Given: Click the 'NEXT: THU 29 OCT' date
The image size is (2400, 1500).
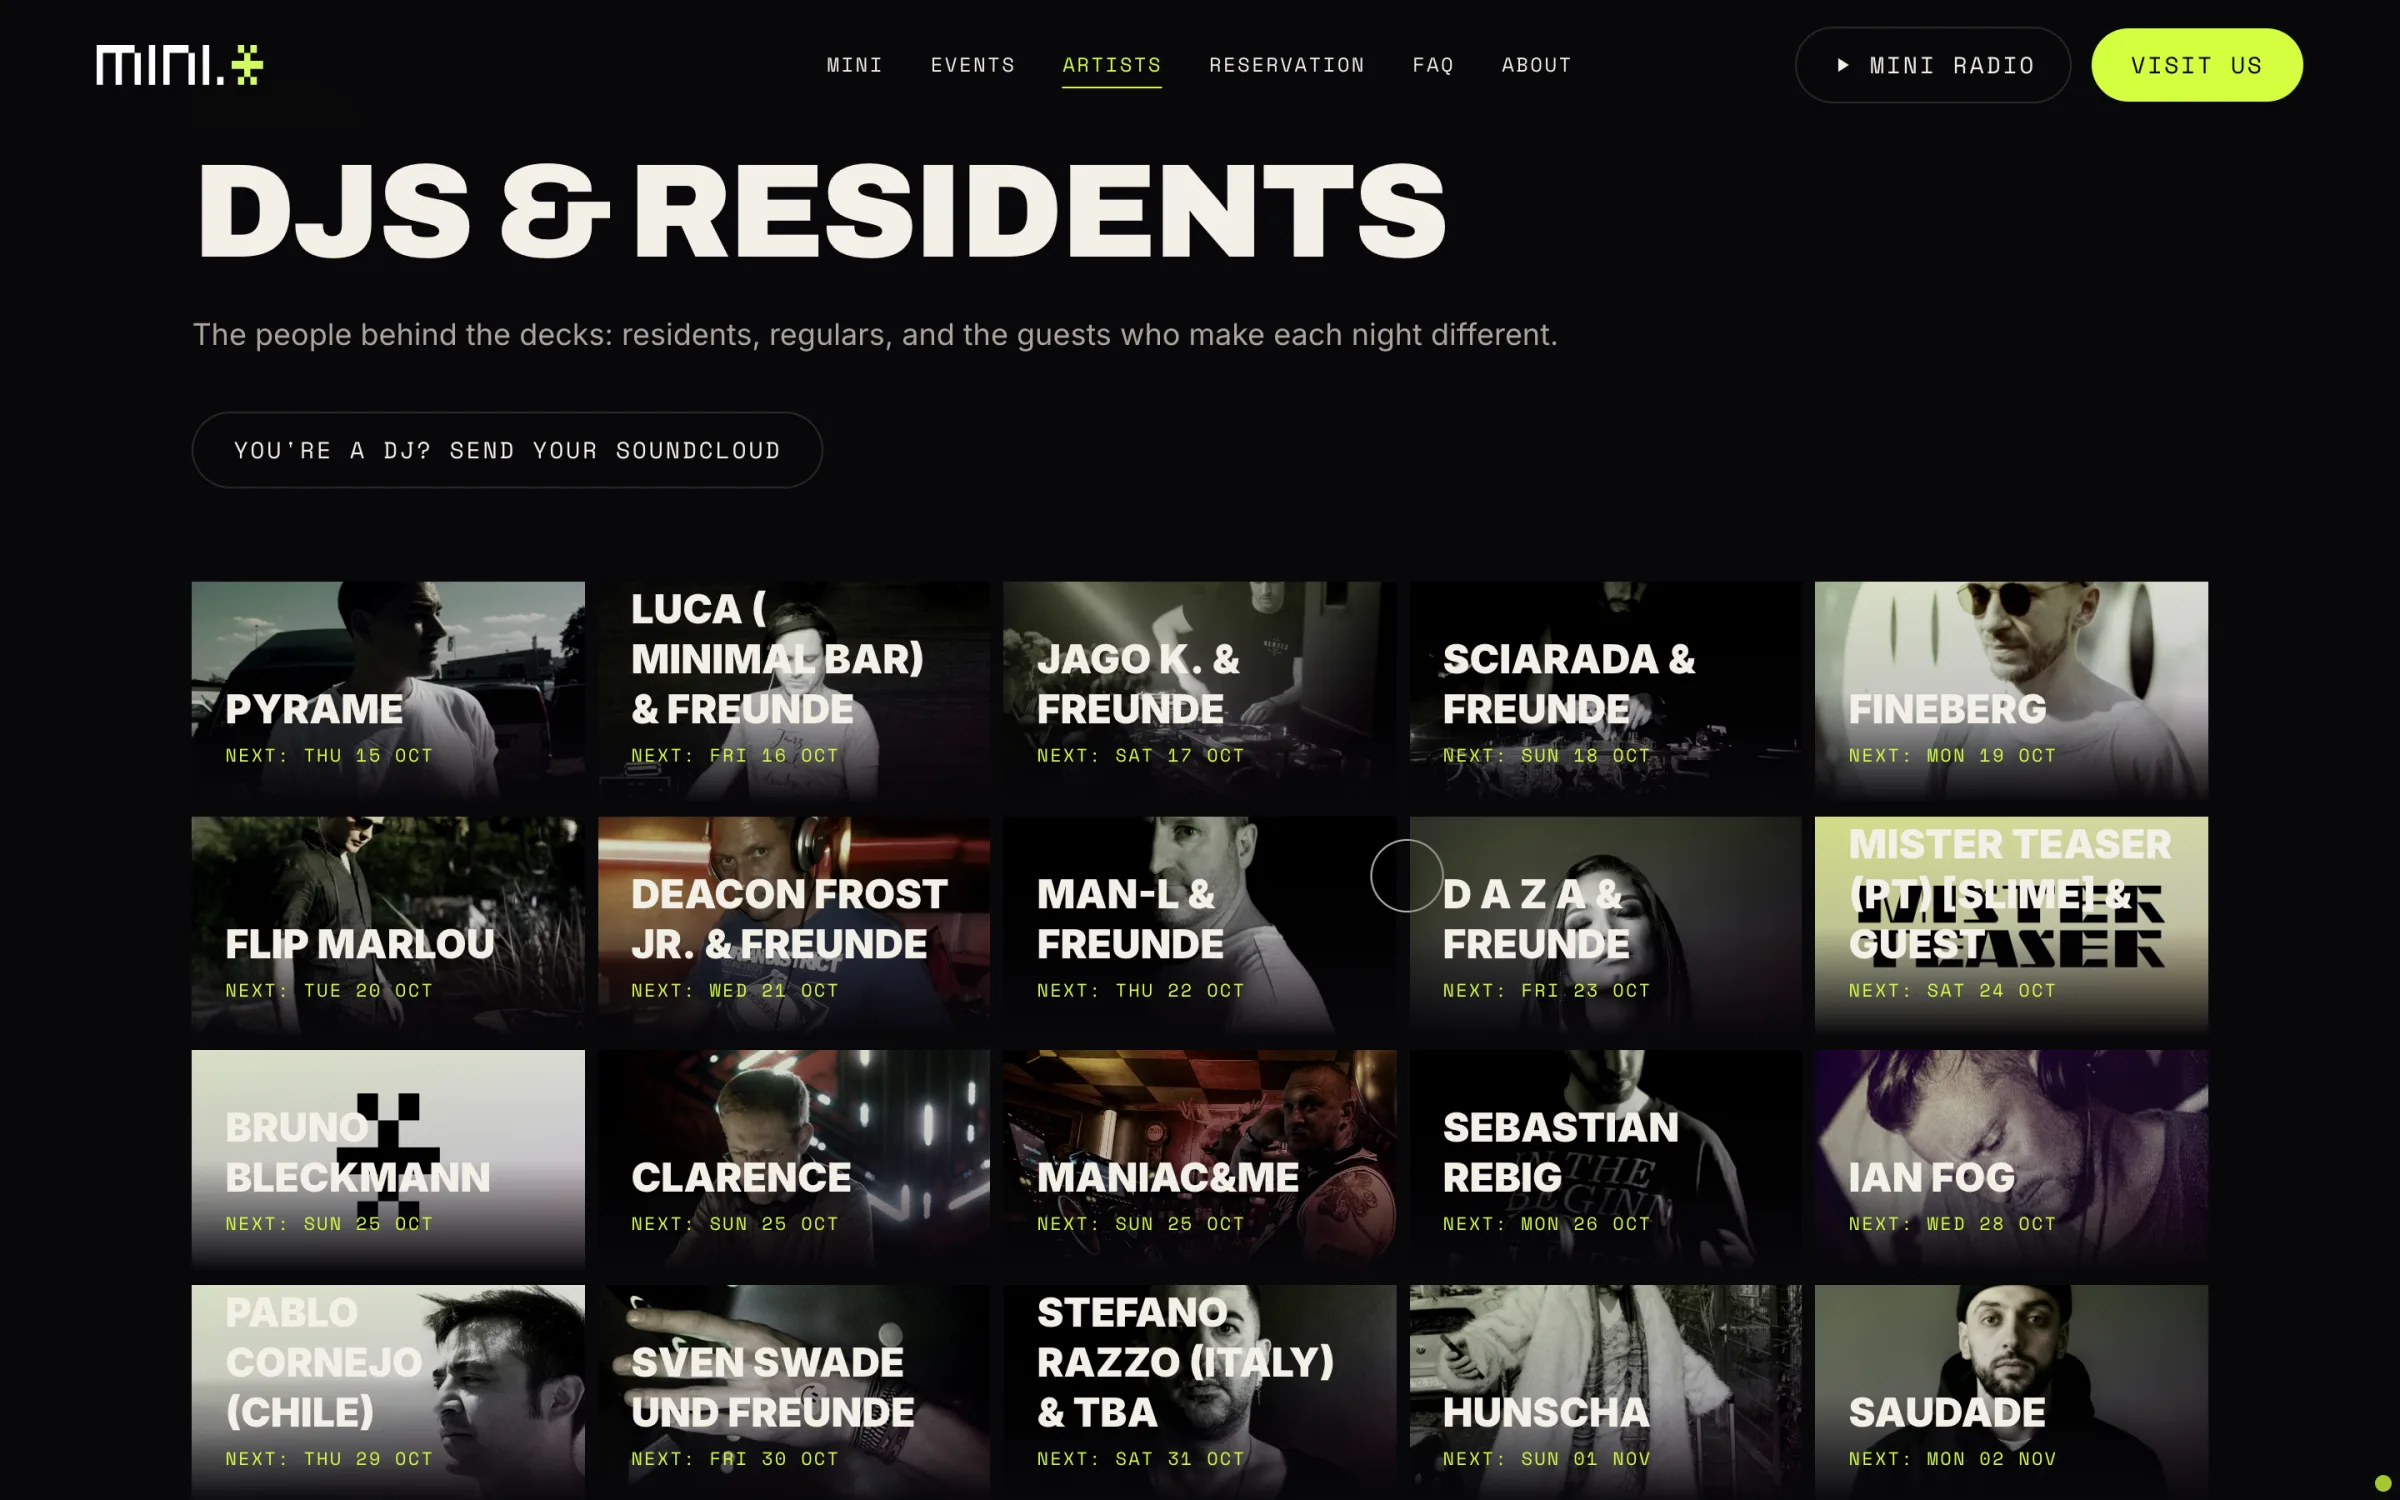Looking at the screenshot, I should pos(329,1459).
